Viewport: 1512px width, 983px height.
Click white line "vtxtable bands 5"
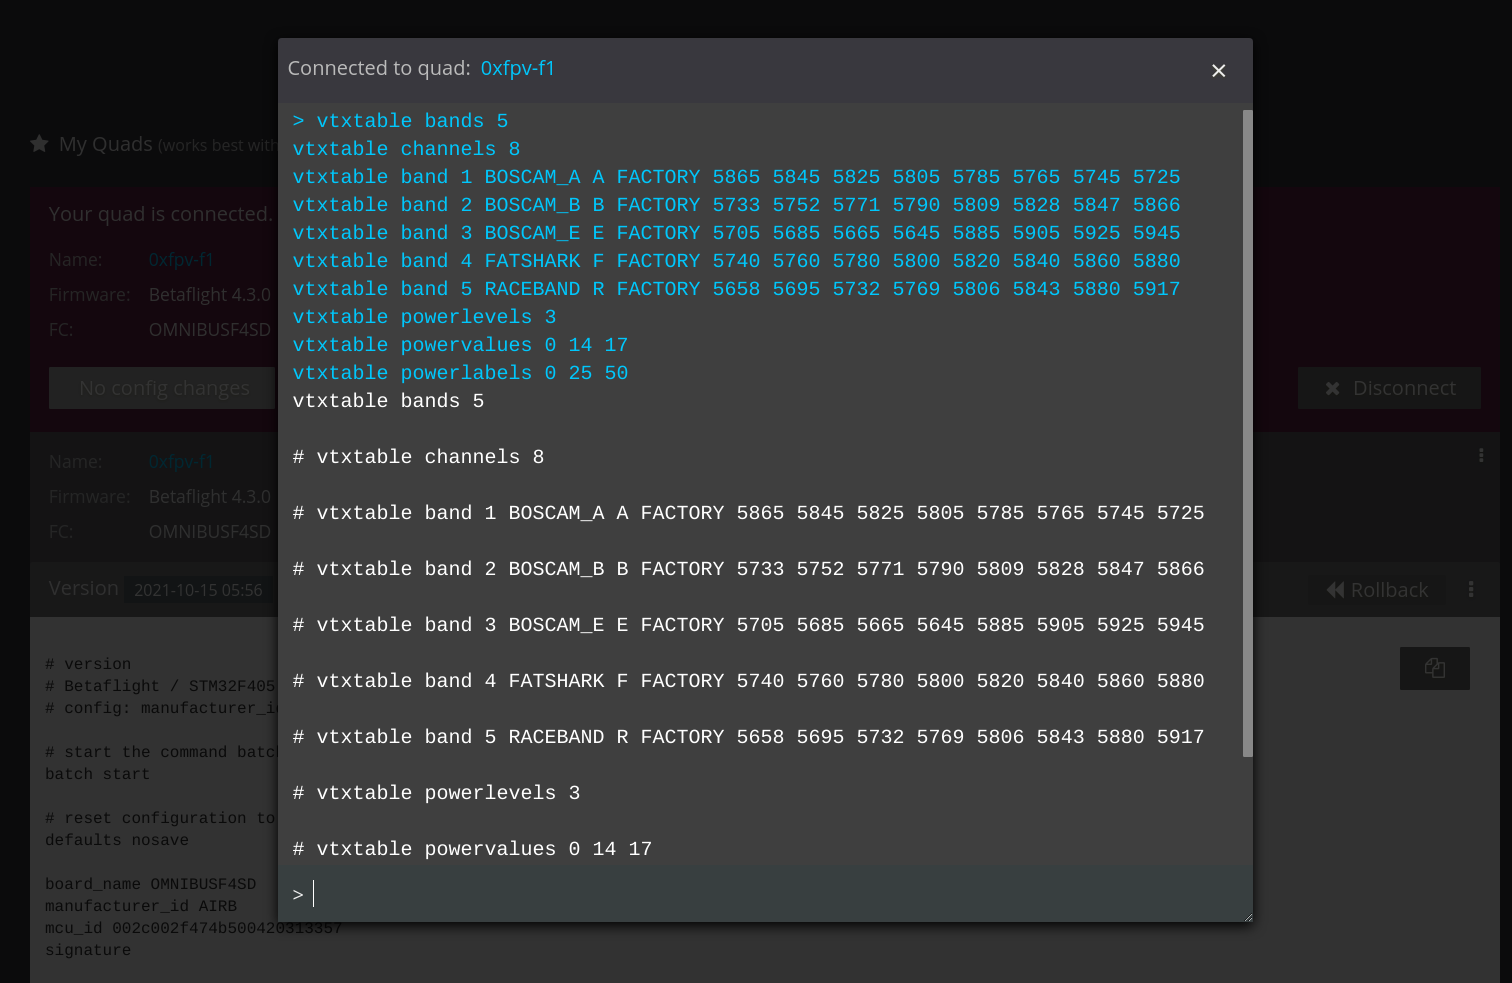(x=388, y=401)
